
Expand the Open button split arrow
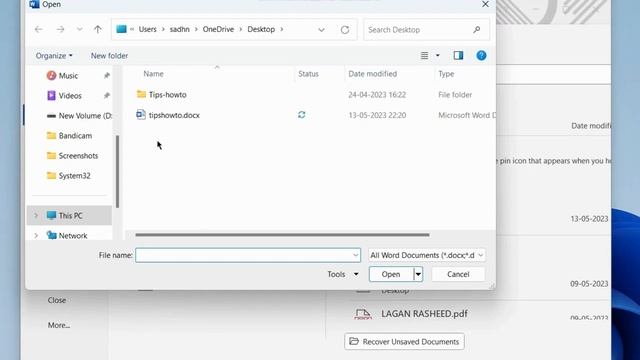coord(418,274)
